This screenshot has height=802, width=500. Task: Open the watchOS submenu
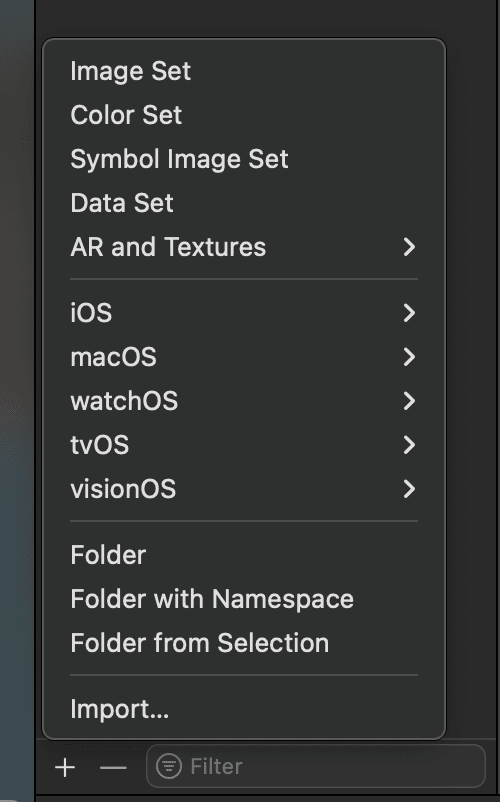point(244,400)
